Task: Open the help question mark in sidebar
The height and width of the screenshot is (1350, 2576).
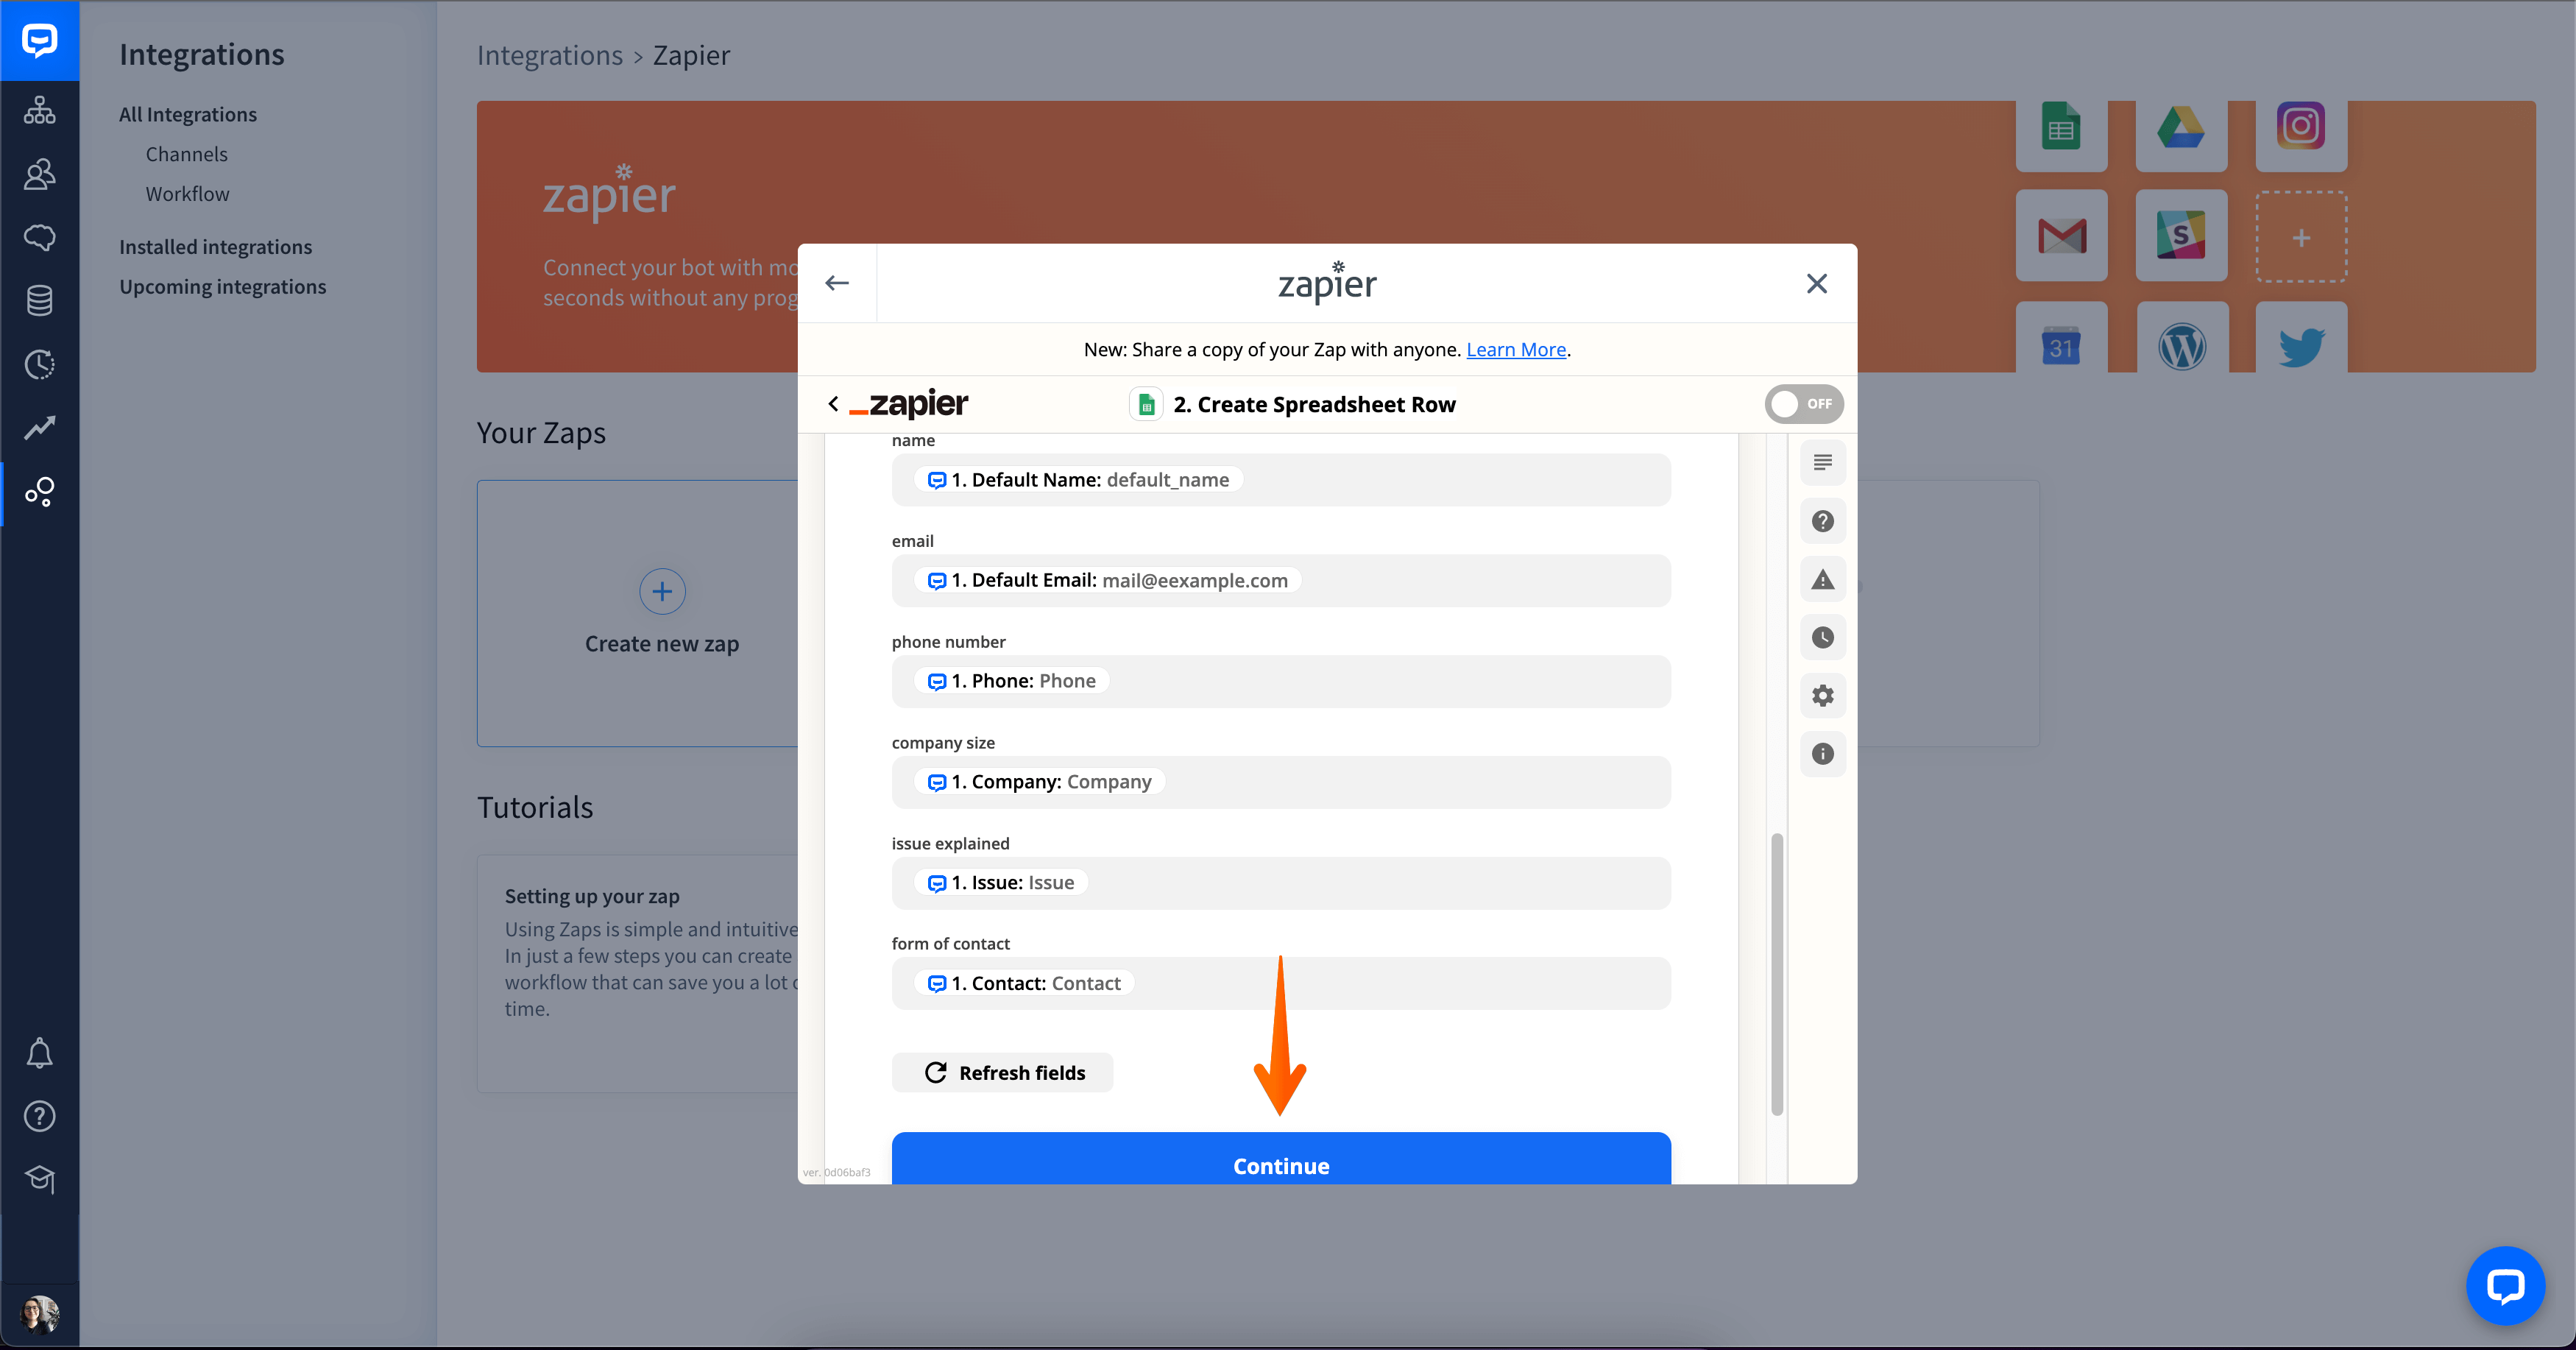Action: tap(39, 1116)
